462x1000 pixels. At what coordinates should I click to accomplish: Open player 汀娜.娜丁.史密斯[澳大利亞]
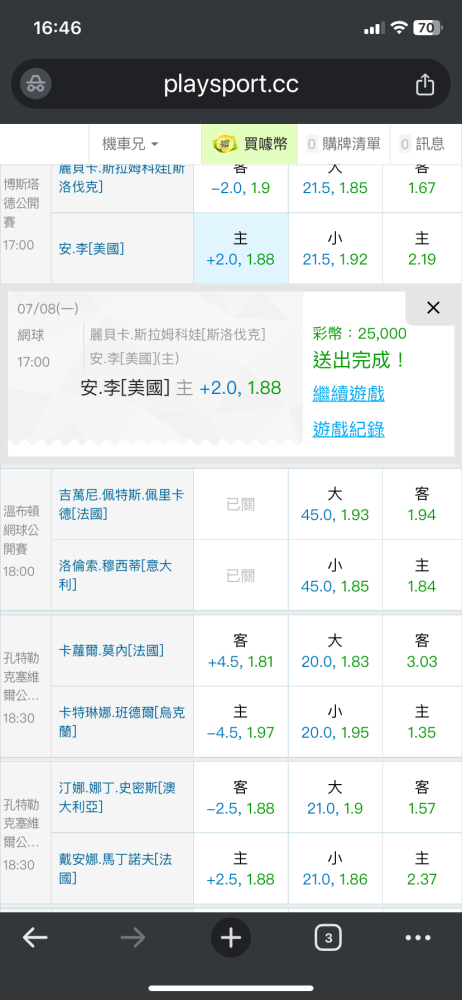117,797
